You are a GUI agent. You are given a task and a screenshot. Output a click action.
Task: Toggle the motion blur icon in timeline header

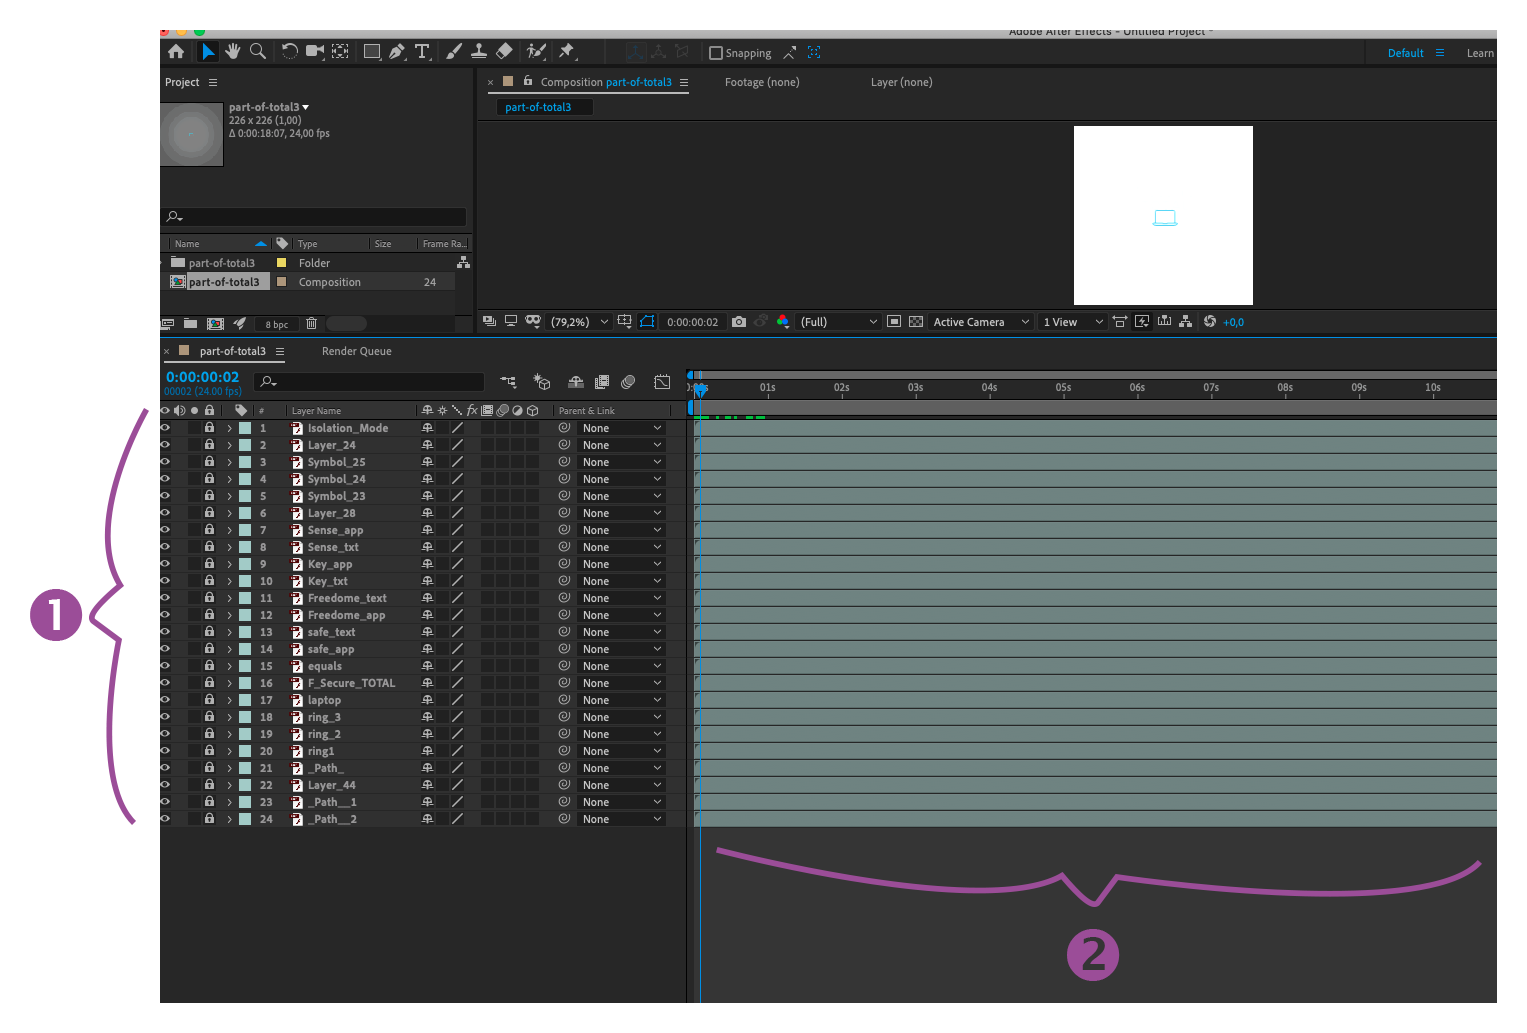point(628,382)
